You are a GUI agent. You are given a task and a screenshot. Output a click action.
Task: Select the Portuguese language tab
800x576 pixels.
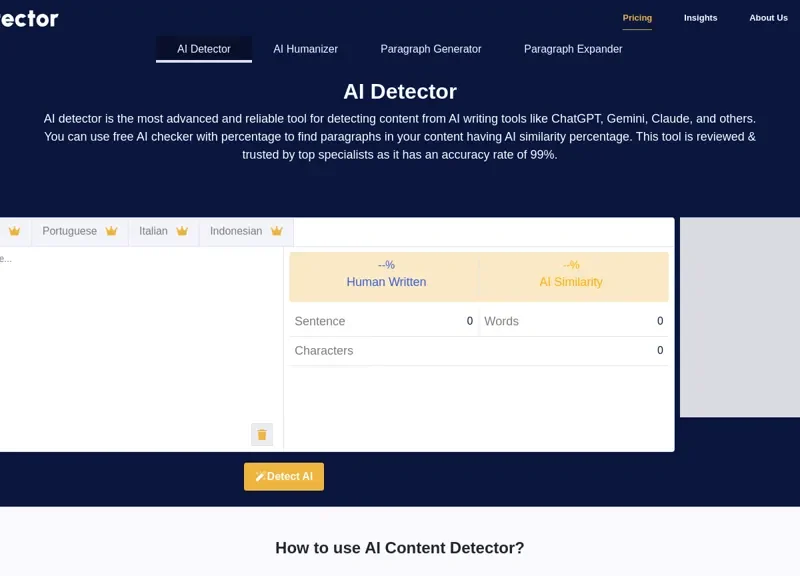coord(80,232)
